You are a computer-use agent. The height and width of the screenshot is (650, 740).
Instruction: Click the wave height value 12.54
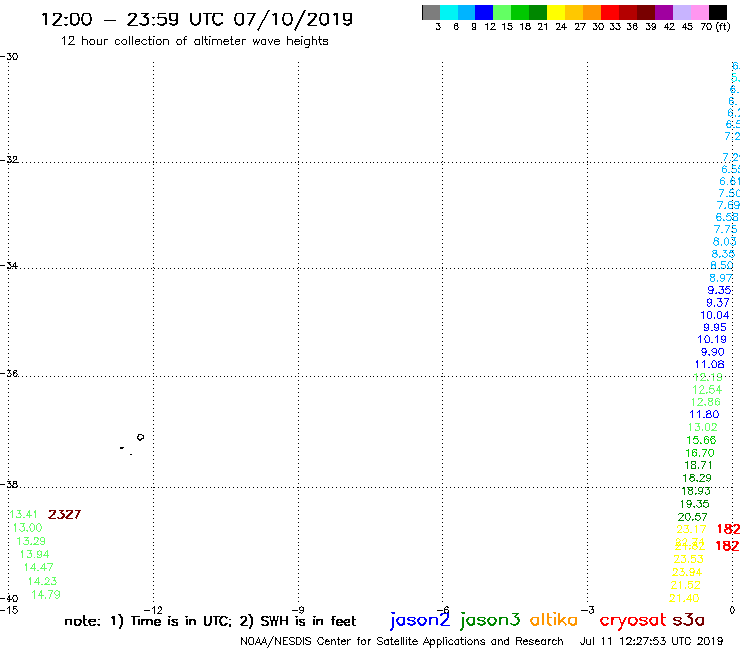tap(706, 389)
